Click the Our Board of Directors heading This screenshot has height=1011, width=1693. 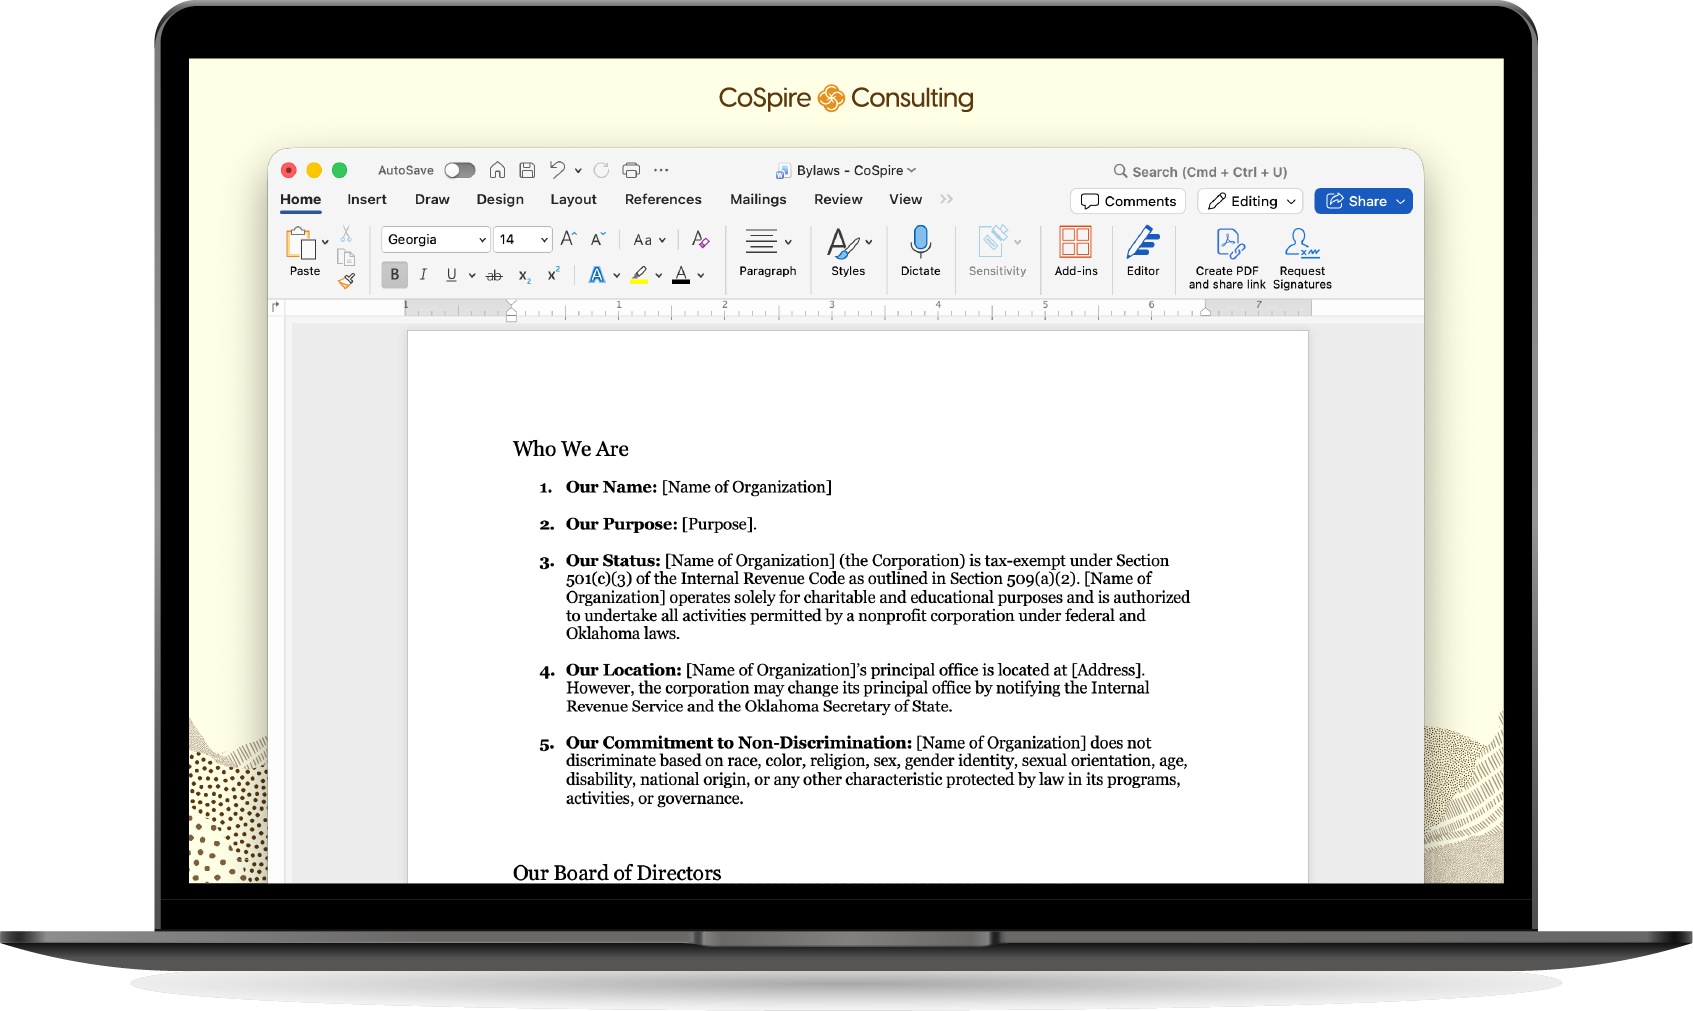pos(617,873)
